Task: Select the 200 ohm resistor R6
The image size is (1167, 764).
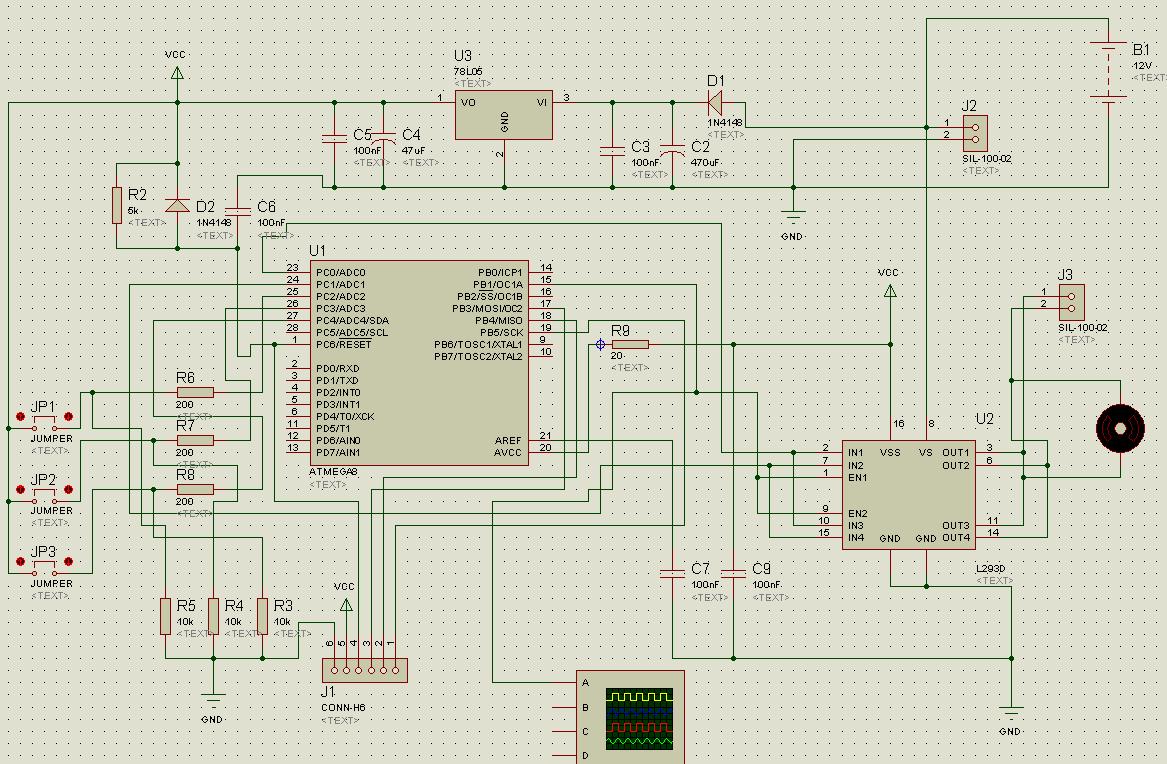Action: pos(194,392)
